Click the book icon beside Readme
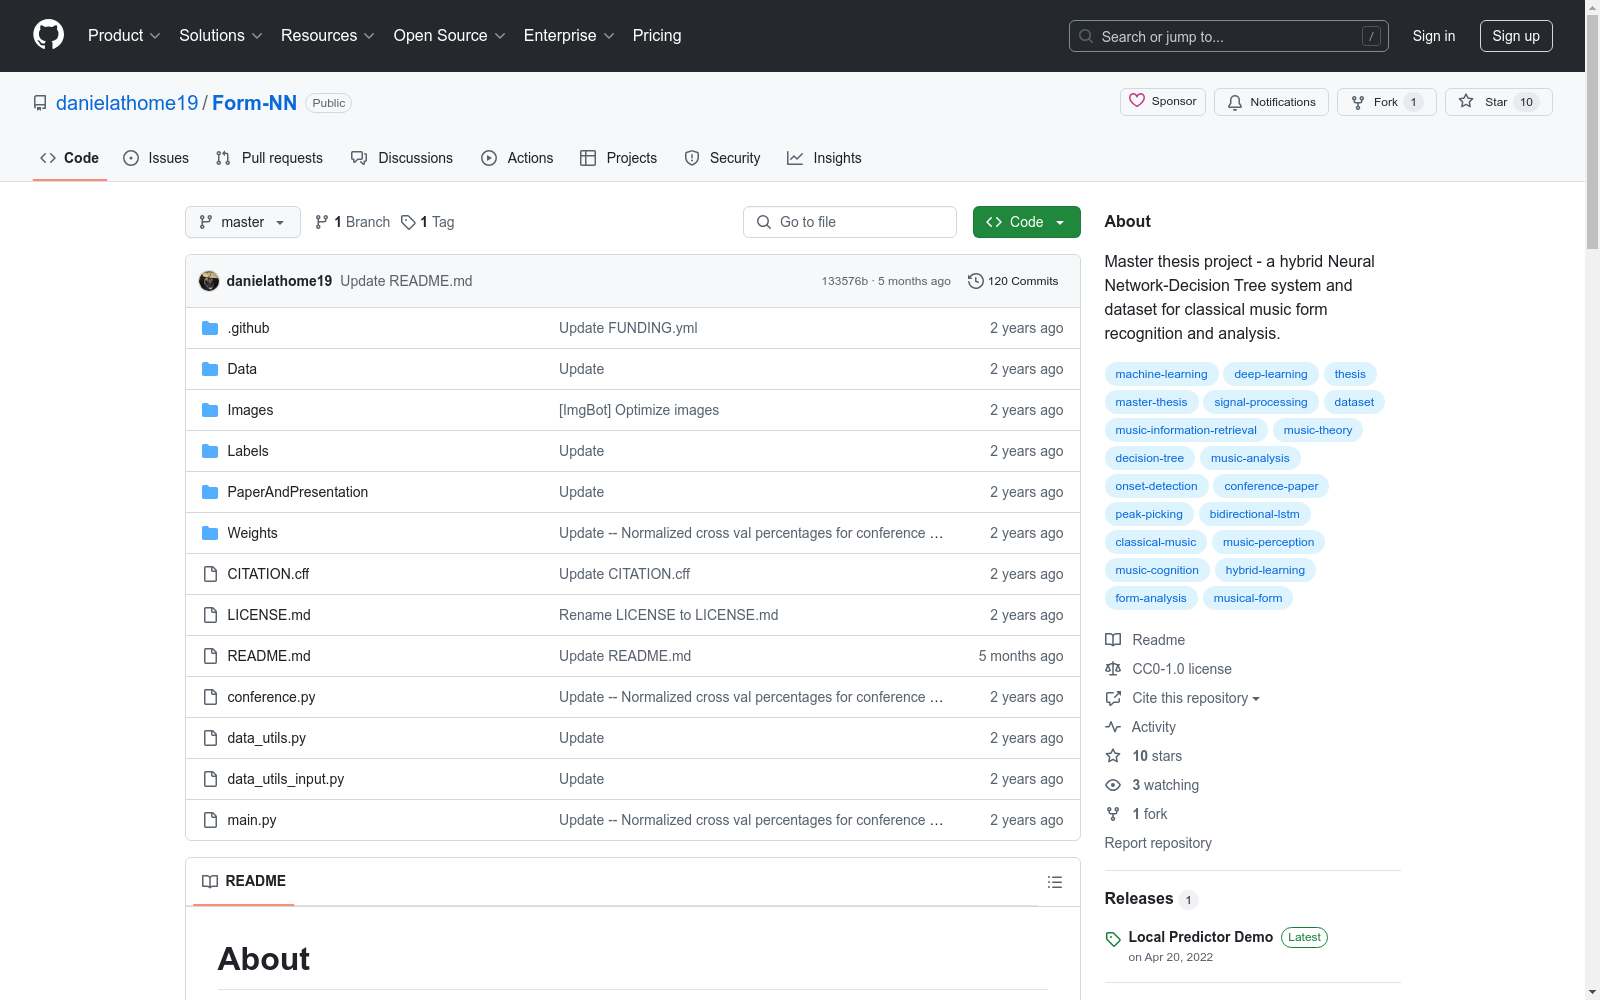The height and width of the screenshot is (1000, 1600). pos(1113,640)
